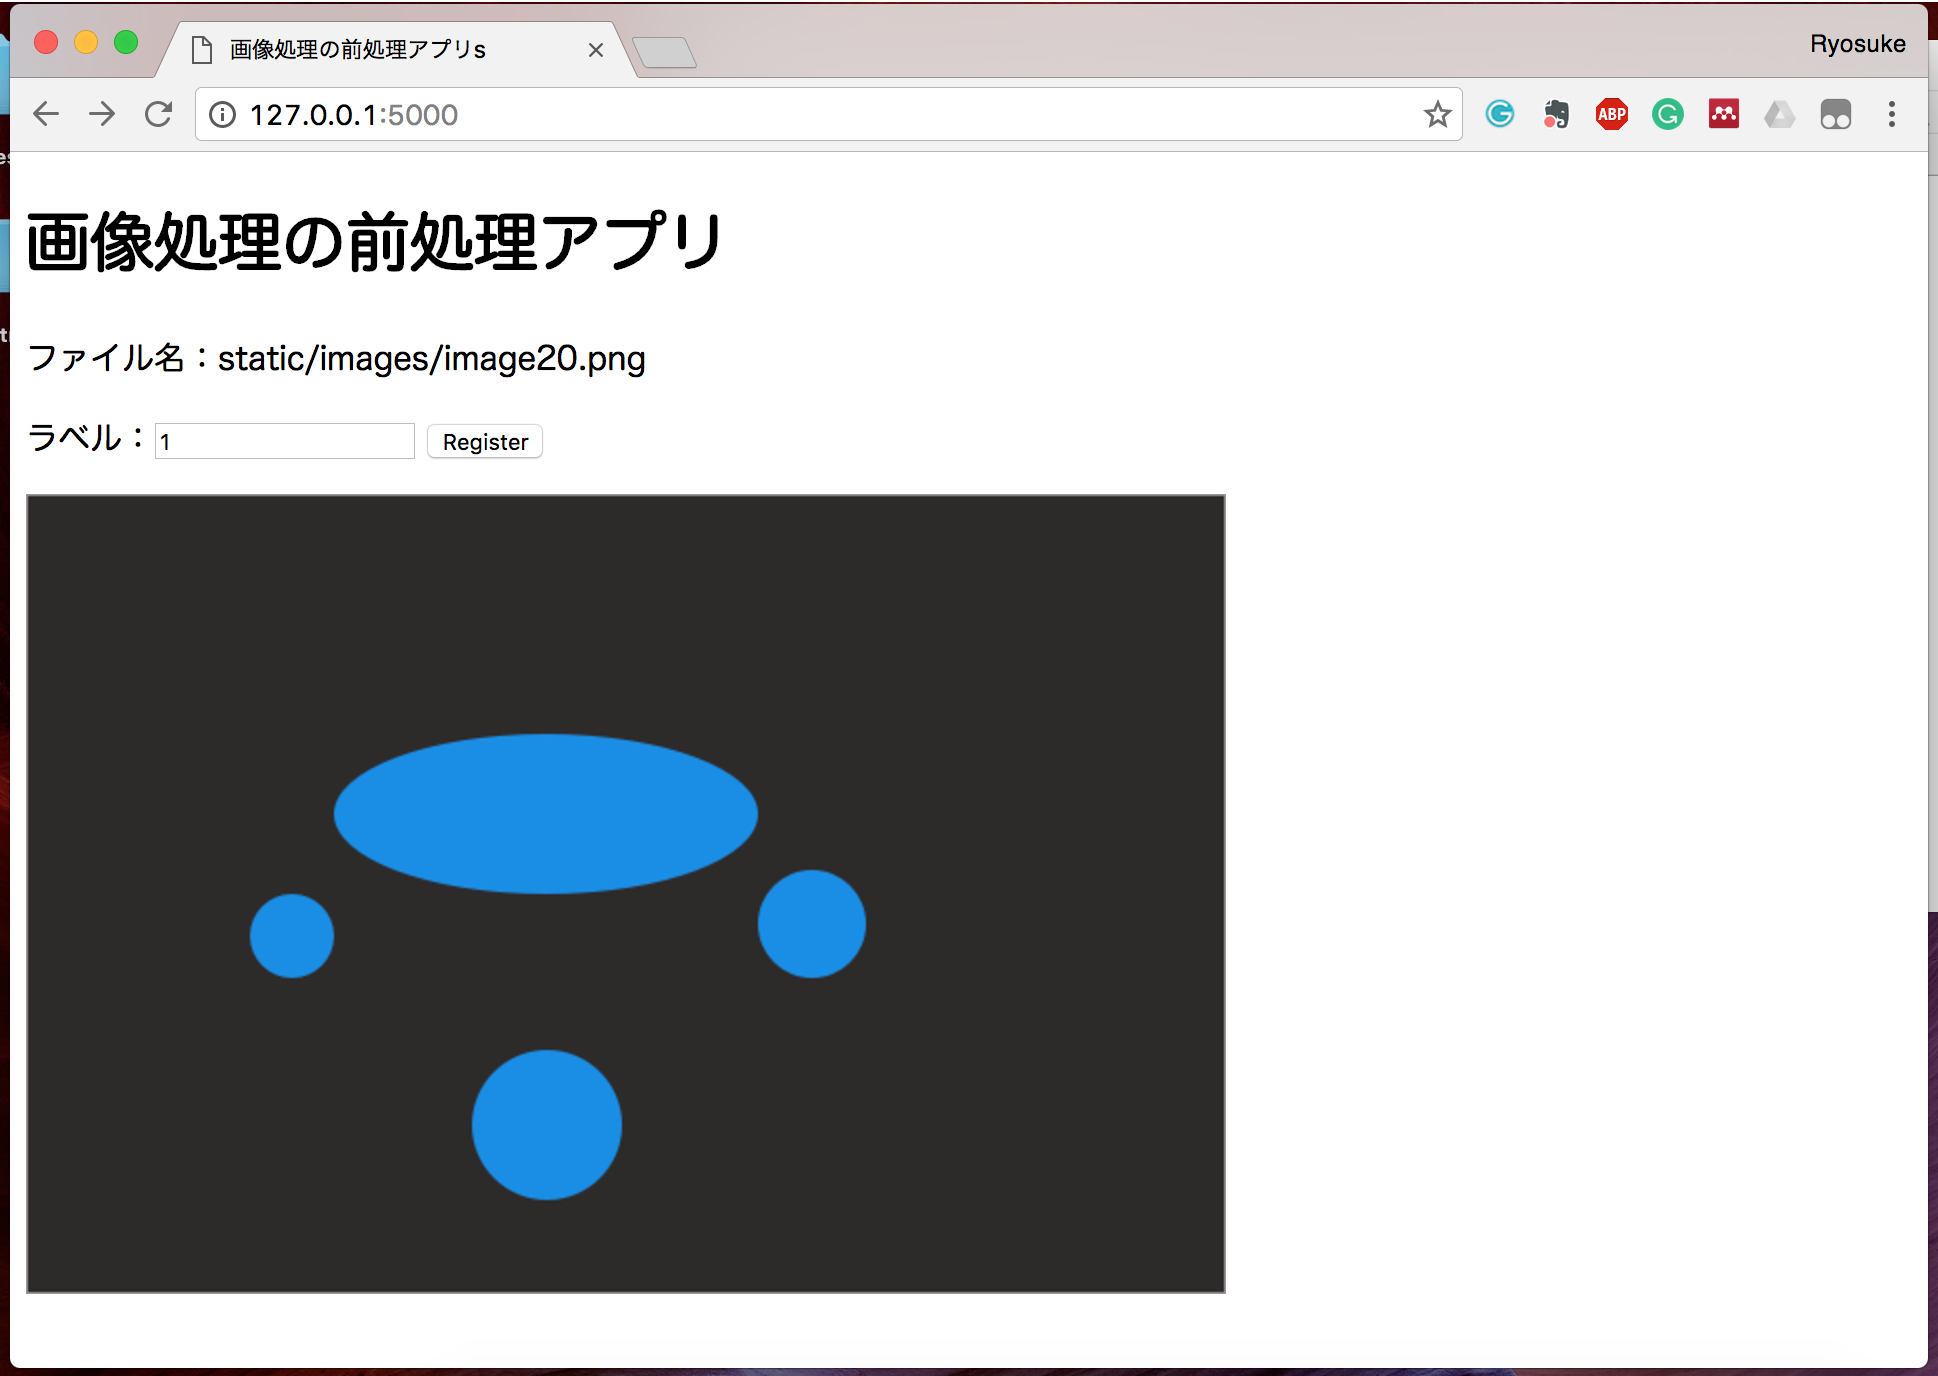1938x1376 pixels.
Task: Open the Adblock Plus ABP extension
Action: point(1612,114)
